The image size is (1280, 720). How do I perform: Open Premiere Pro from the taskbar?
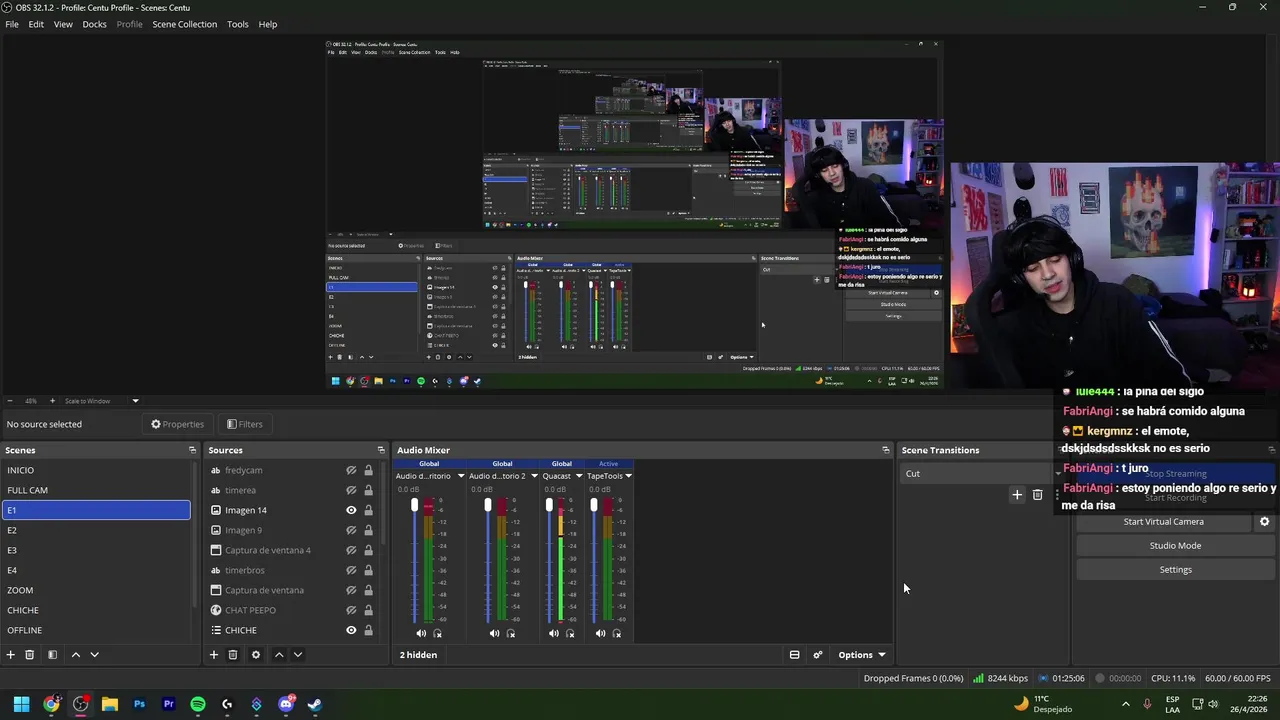[168, 704]
